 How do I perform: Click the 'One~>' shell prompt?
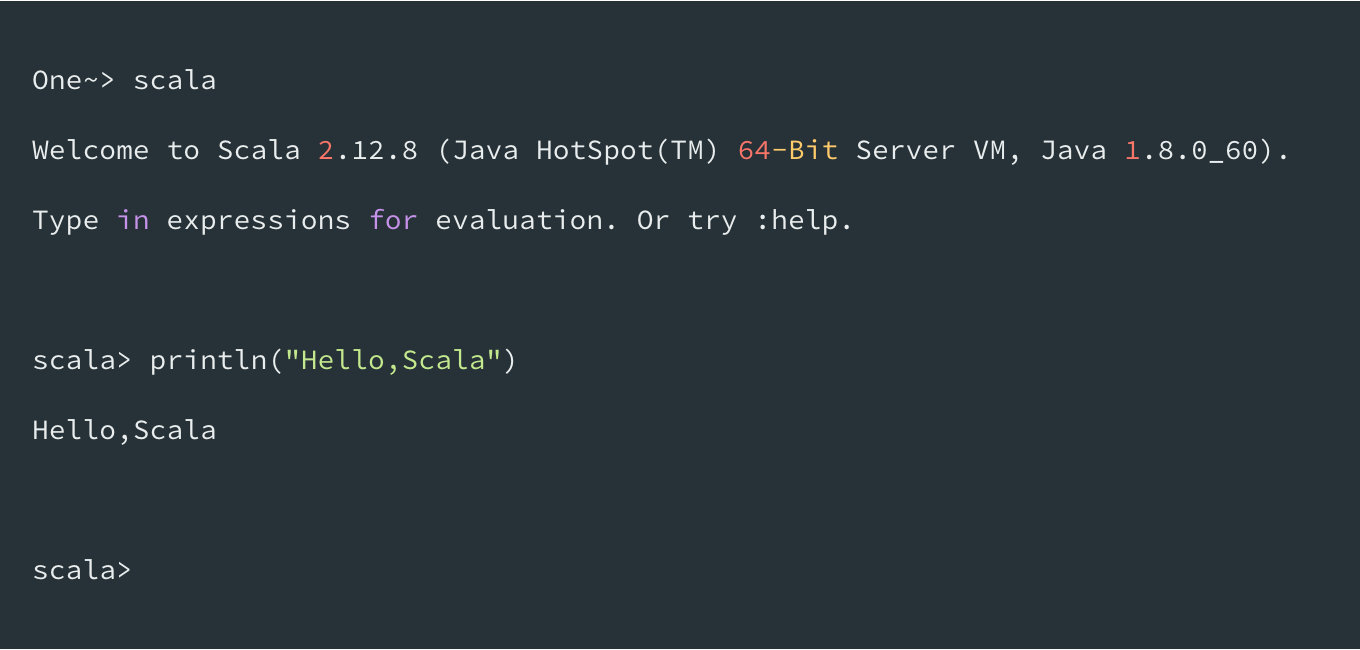click(x=74, y=80)
